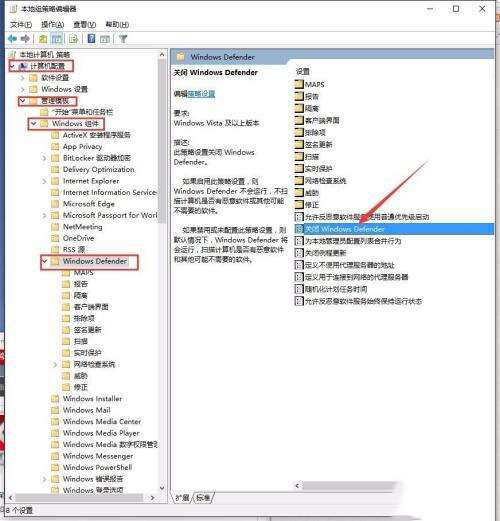
Task: Select OneDrive in the tree
Action: (78, 238)
